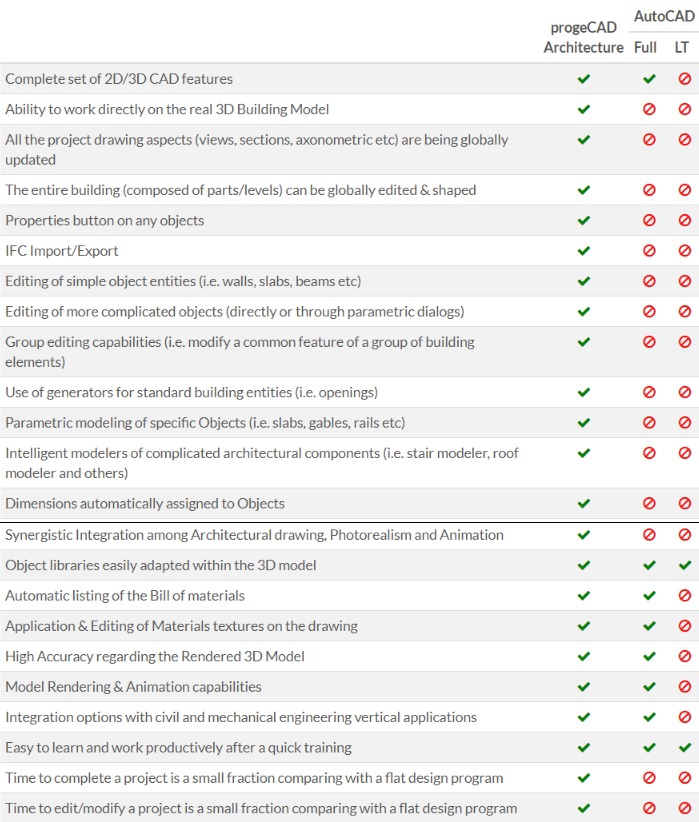
Task: Click the AutoCAD Full green check for Bill of materials
Action: 649,596
